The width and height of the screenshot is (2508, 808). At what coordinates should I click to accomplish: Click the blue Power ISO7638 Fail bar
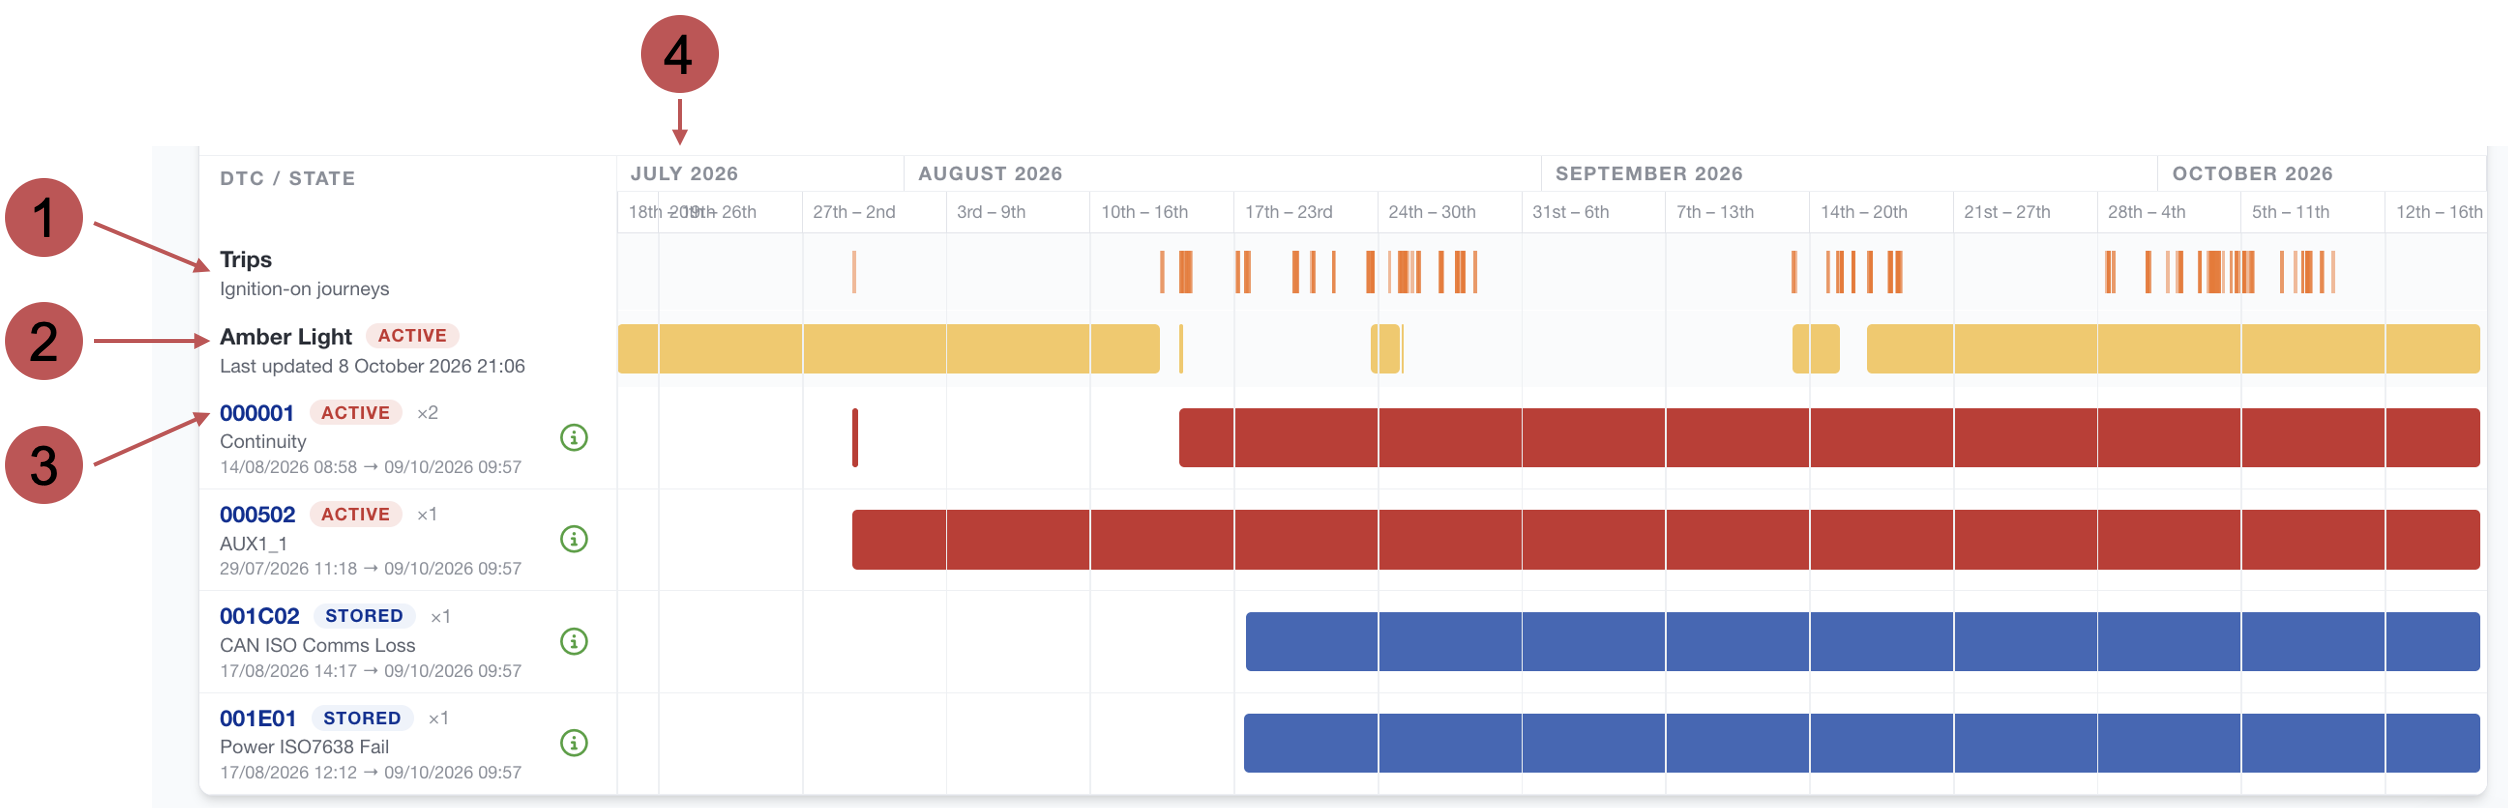[1862, 743]
